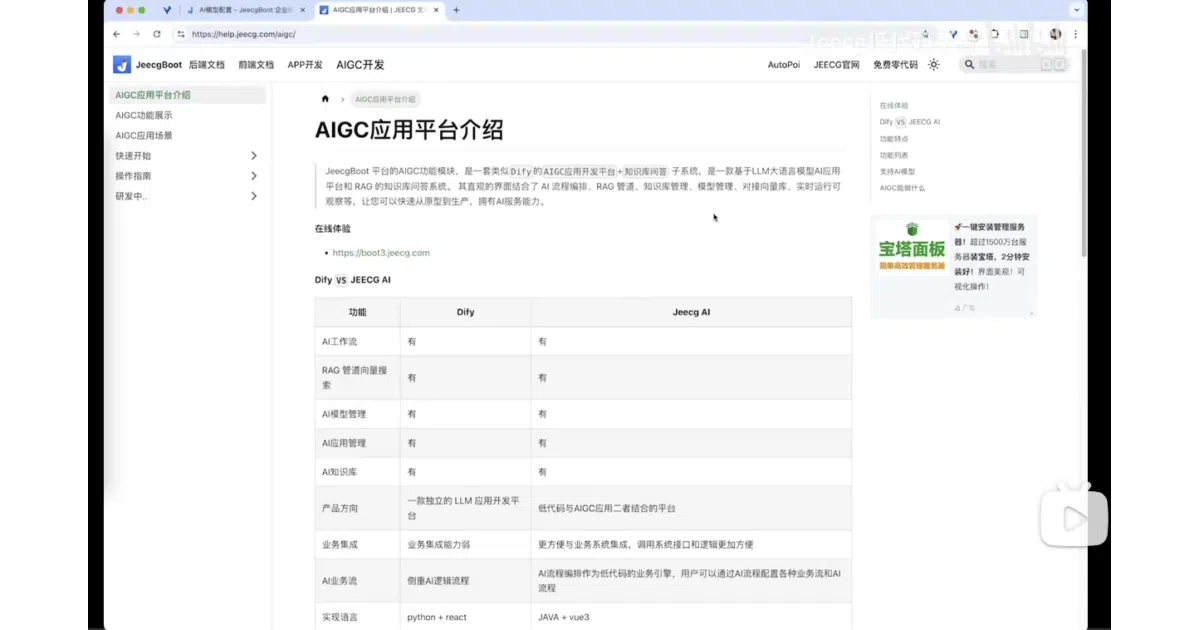Screen dimensions: 1200x630
Task: Jump to Dify VS JEECG AI in contents
Action: tap(910, 122)
